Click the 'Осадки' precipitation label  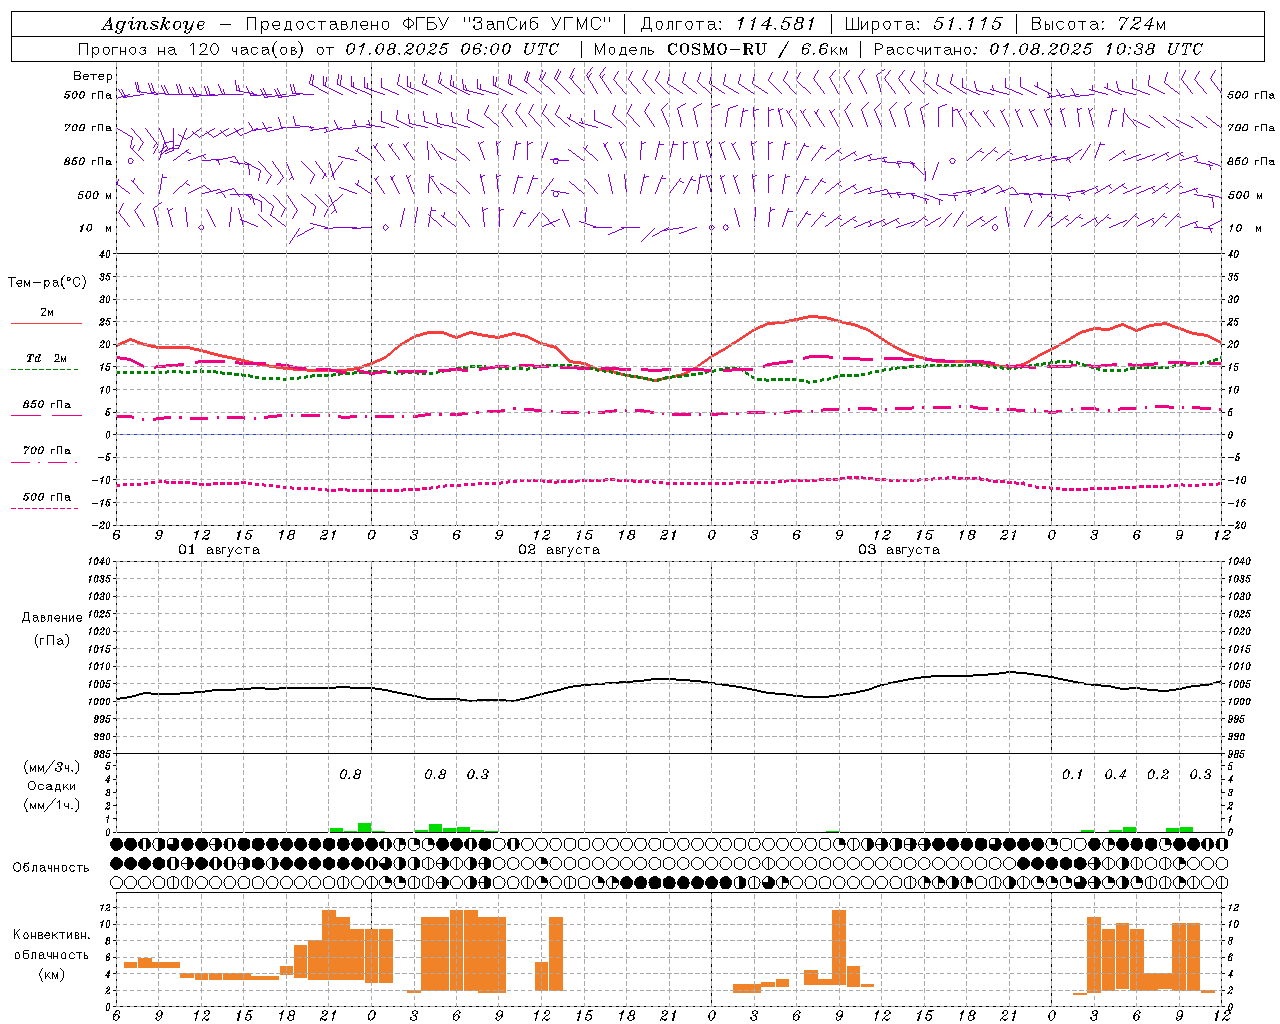point(52,786)
